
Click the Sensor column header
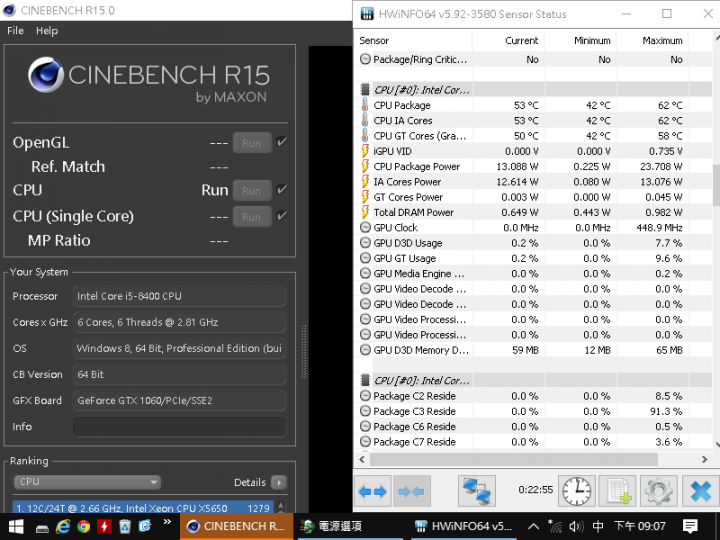[413, 41]
